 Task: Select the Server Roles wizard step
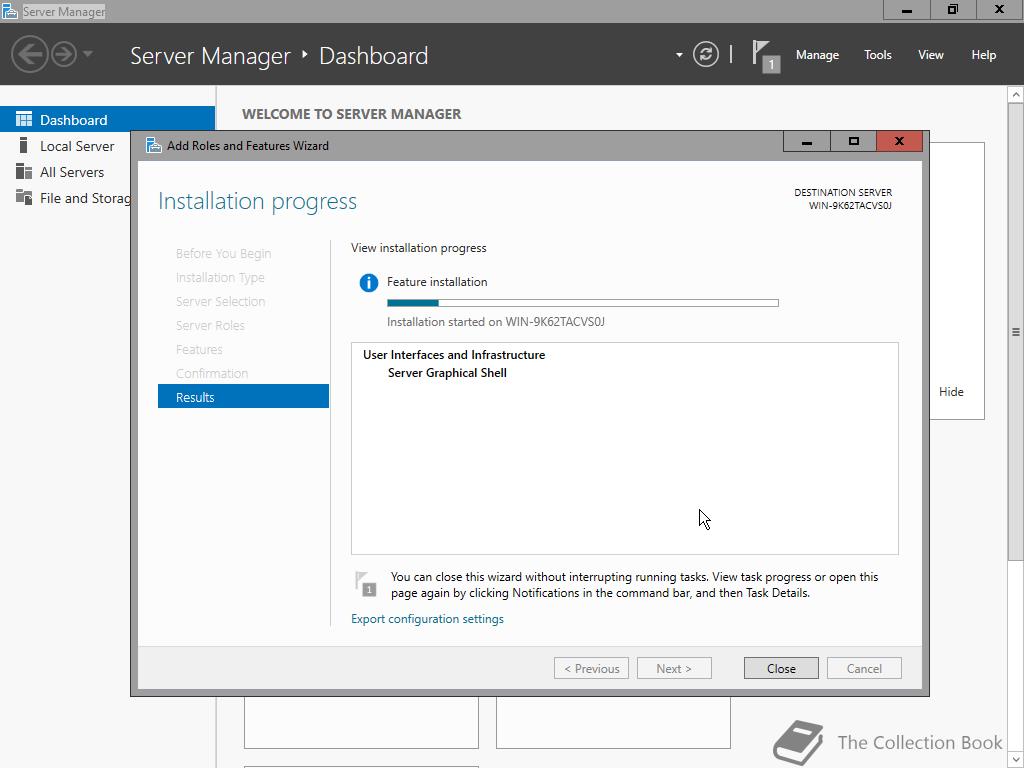click(x=210, y=325)
